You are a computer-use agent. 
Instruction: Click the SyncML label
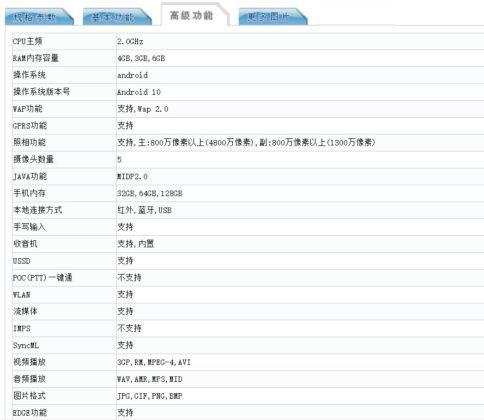pyautogui.click(x=26, y=345)
